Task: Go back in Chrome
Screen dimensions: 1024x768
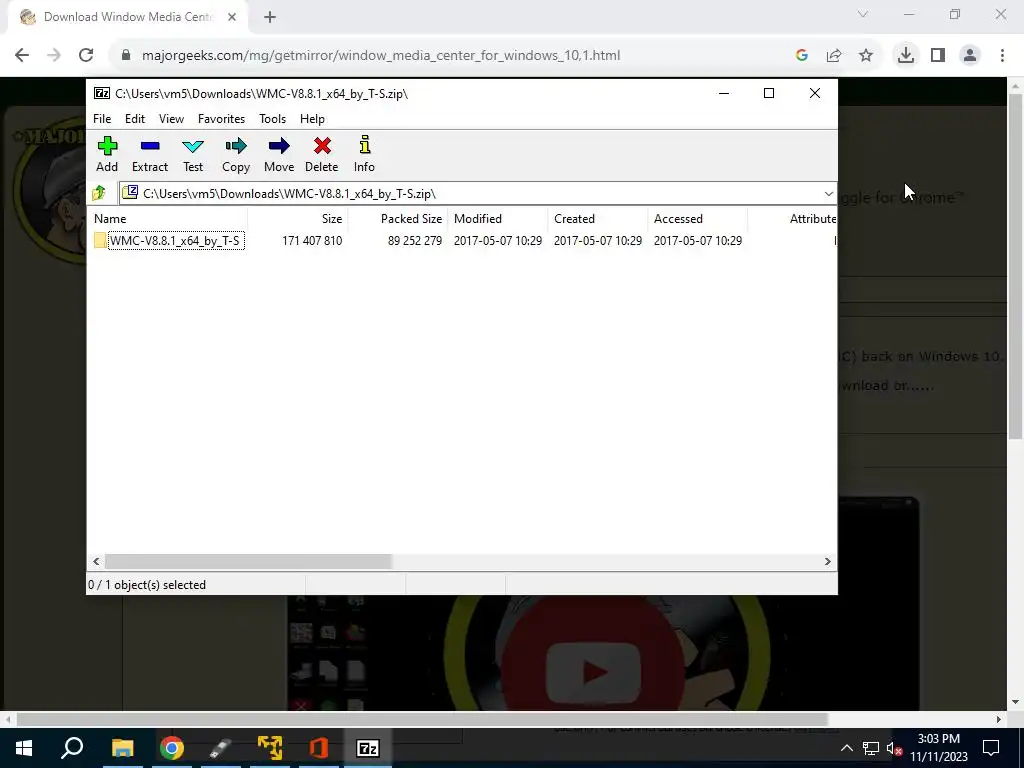Action: coord(22,56)
